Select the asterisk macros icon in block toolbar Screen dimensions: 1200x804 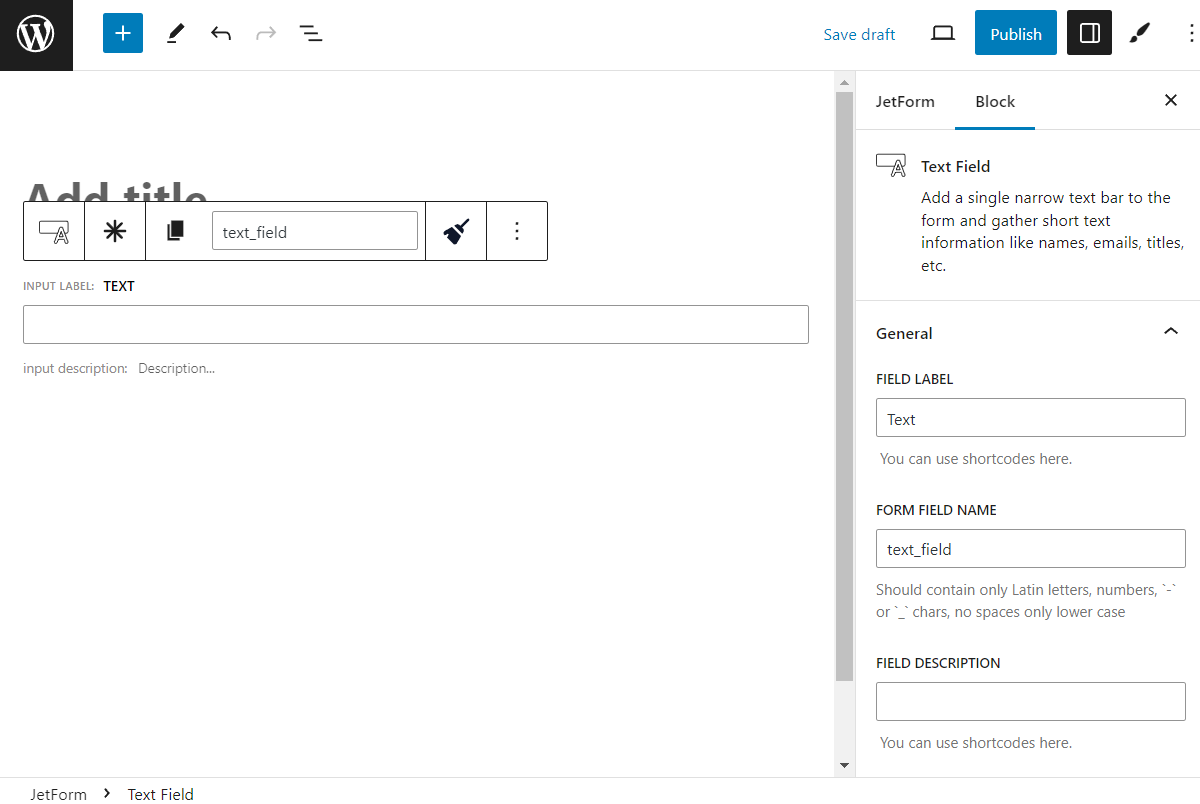pos(114,231)
